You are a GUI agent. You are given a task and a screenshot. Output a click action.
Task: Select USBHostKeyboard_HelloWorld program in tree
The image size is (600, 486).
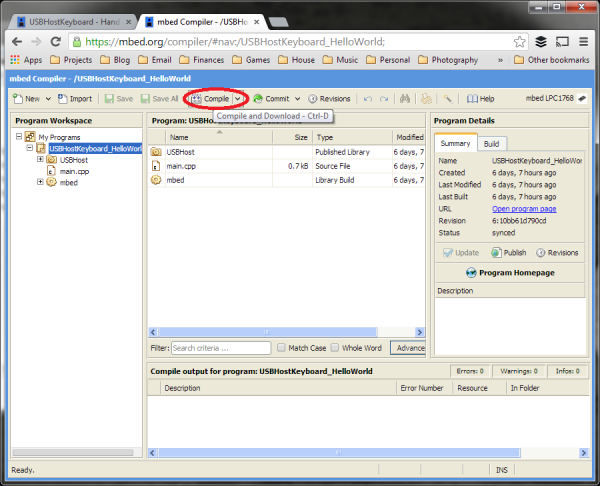point(95,148)
